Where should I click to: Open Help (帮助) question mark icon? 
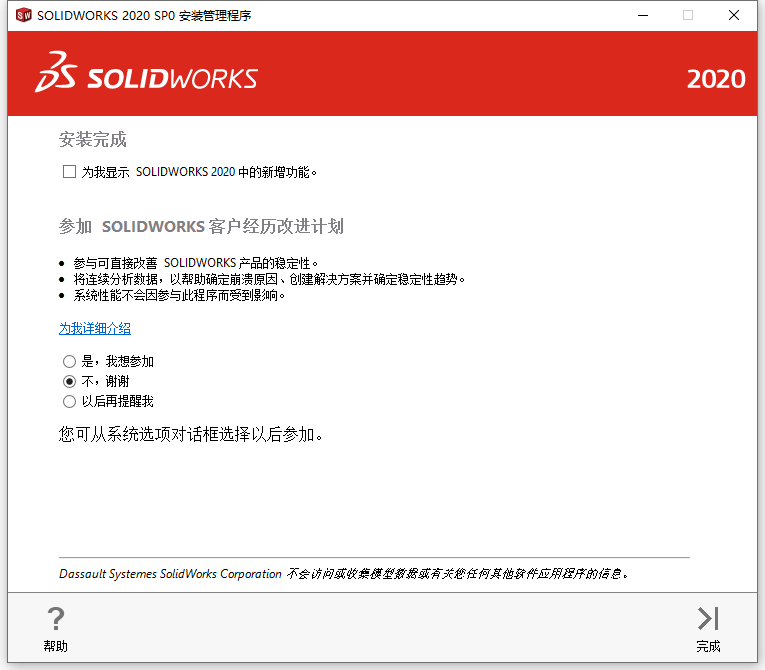pos(56,619)
